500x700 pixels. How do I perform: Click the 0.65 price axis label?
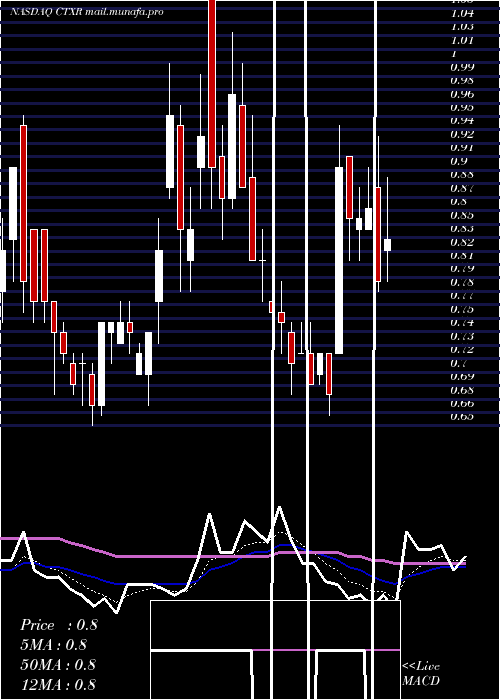click(462, 417)
